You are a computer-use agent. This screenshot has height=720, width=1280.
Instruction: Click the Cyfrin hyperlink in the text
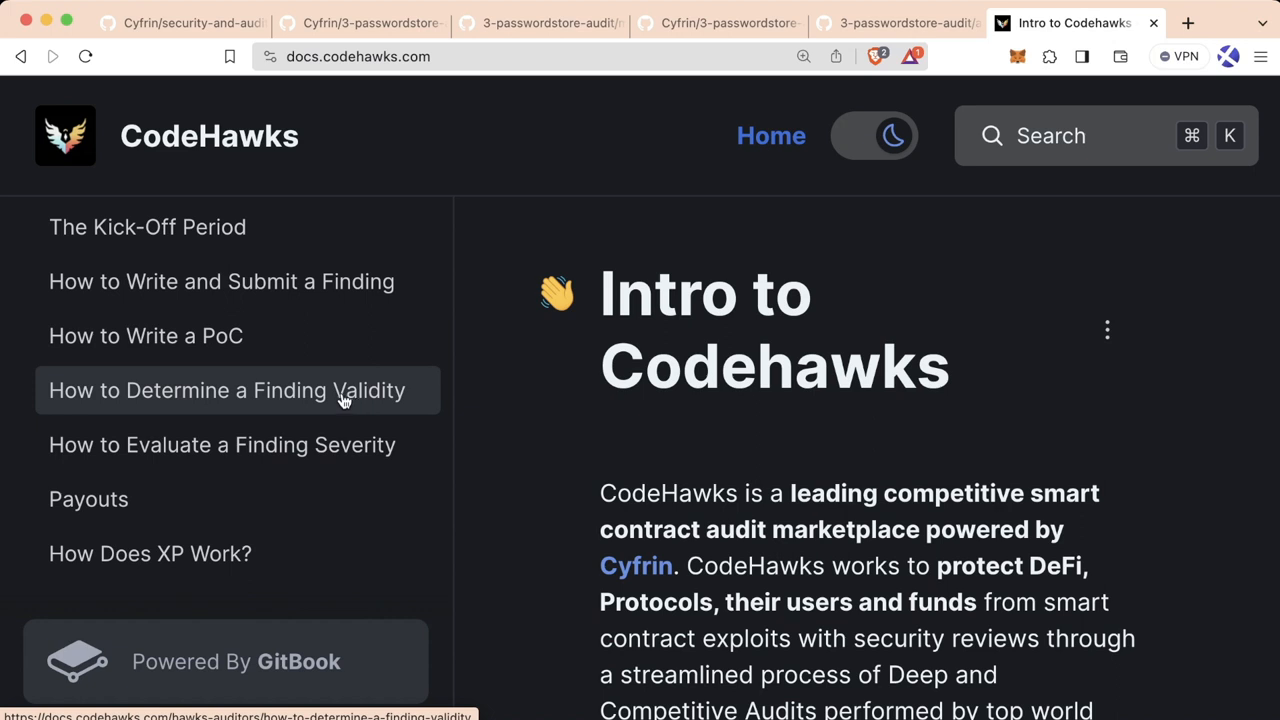636,566
